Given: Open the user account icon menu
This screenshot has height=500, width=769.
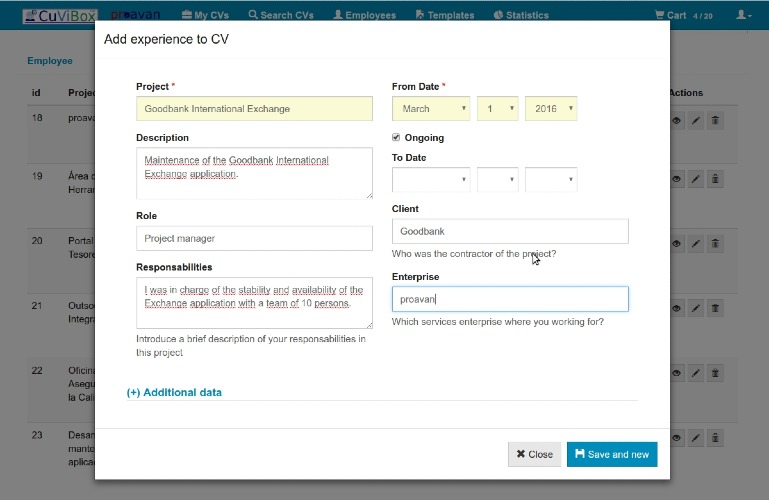Looking at the screenshot, I should pyautogui.click(x=743, y=15).
